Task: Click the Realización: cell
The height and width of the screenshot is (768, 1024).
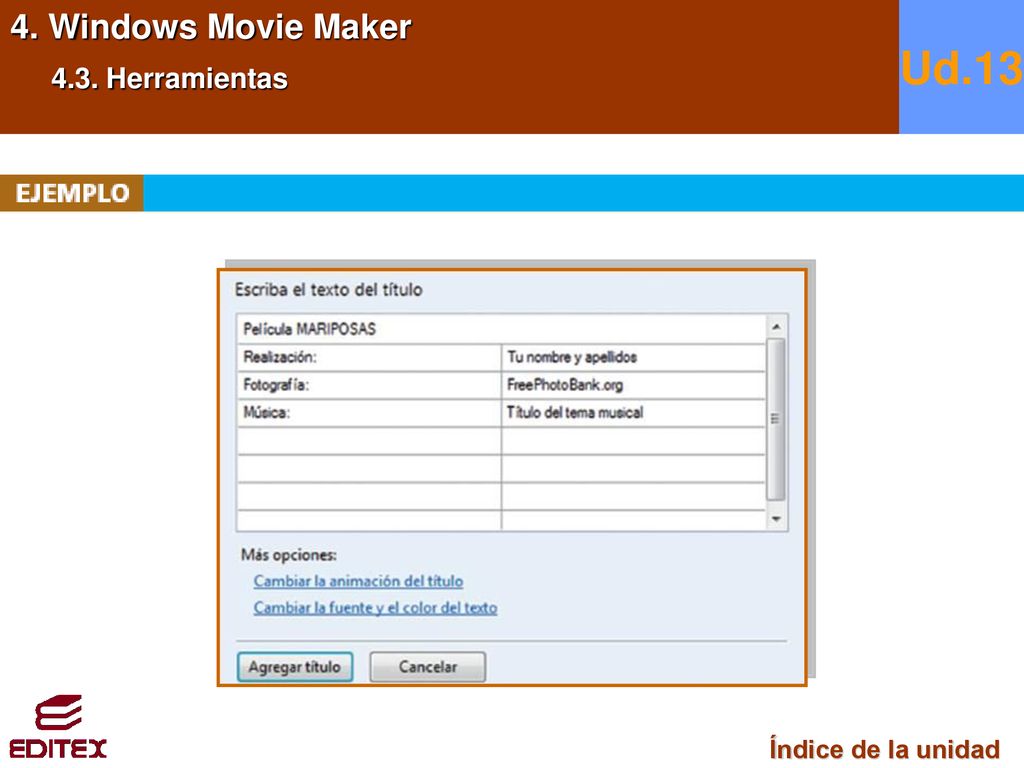Action: (x=369, y=358)
